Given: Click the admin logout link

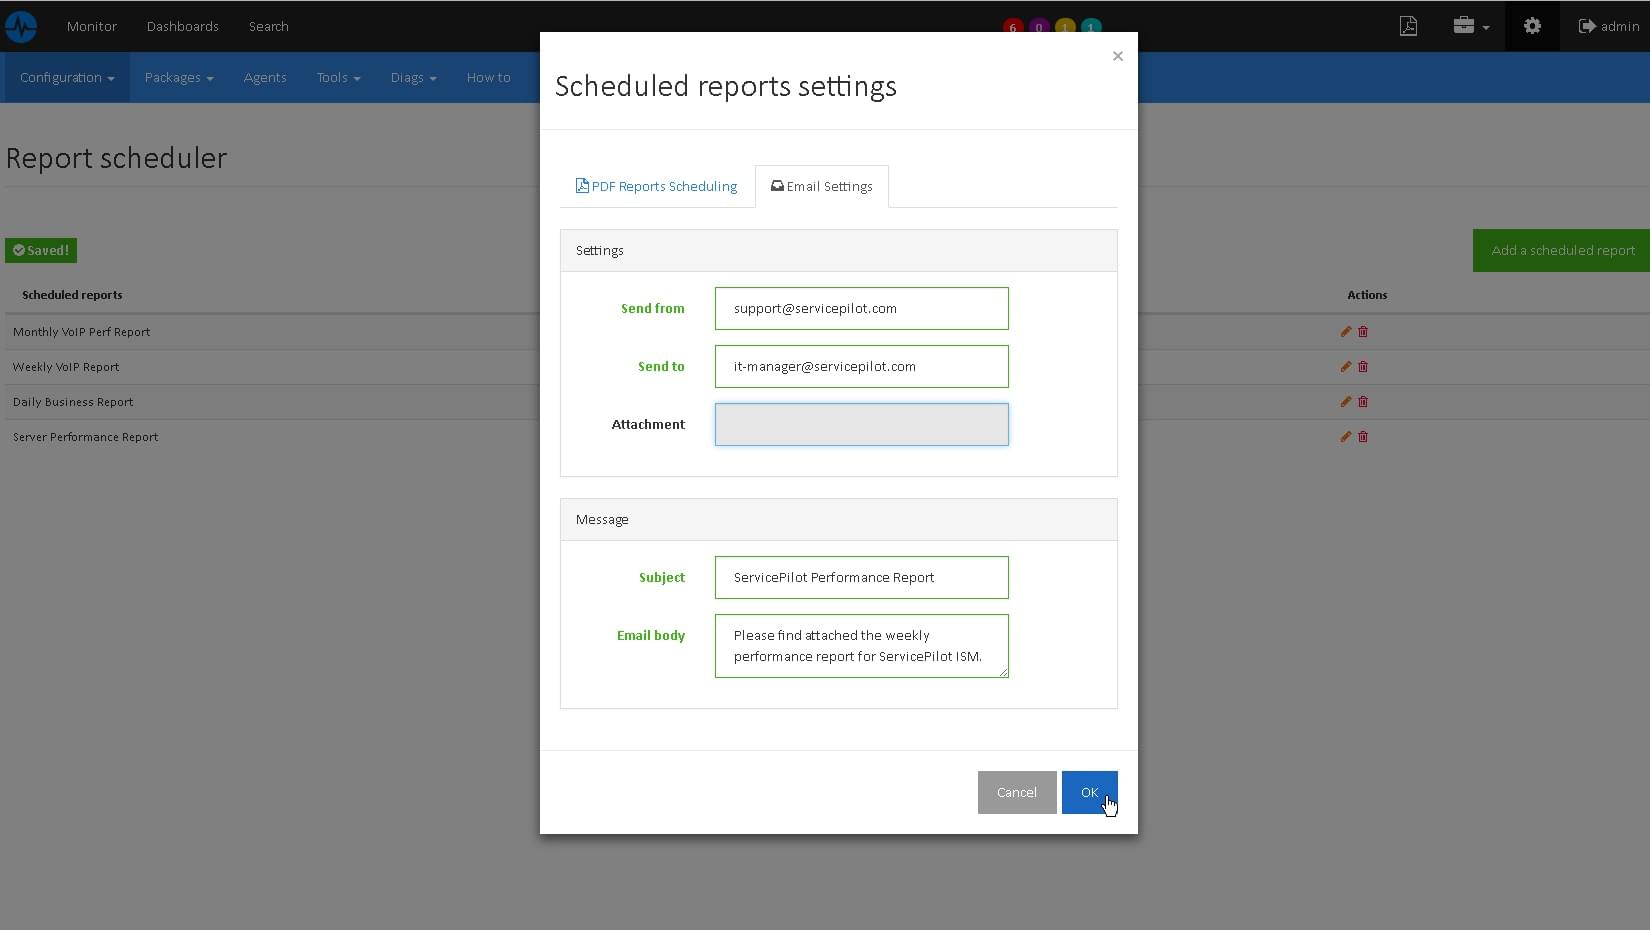Looking at the screenshot, I should [1609, 26].
